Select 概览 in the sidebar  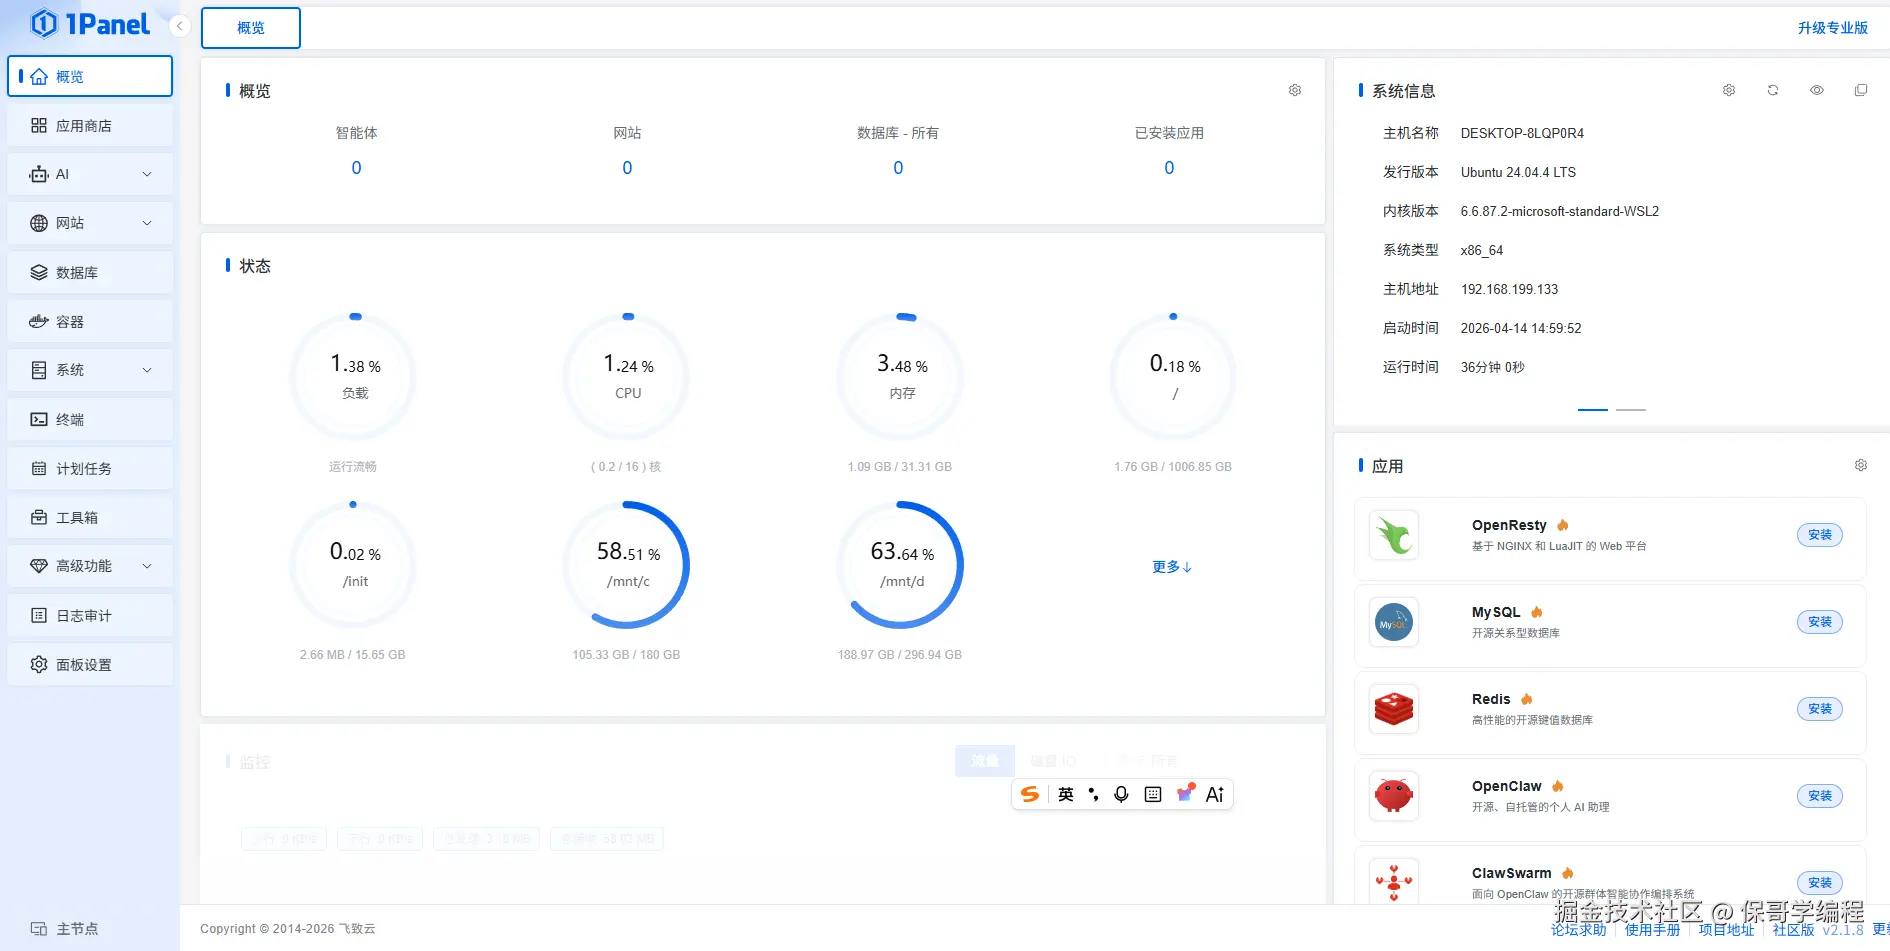[90, 76]
